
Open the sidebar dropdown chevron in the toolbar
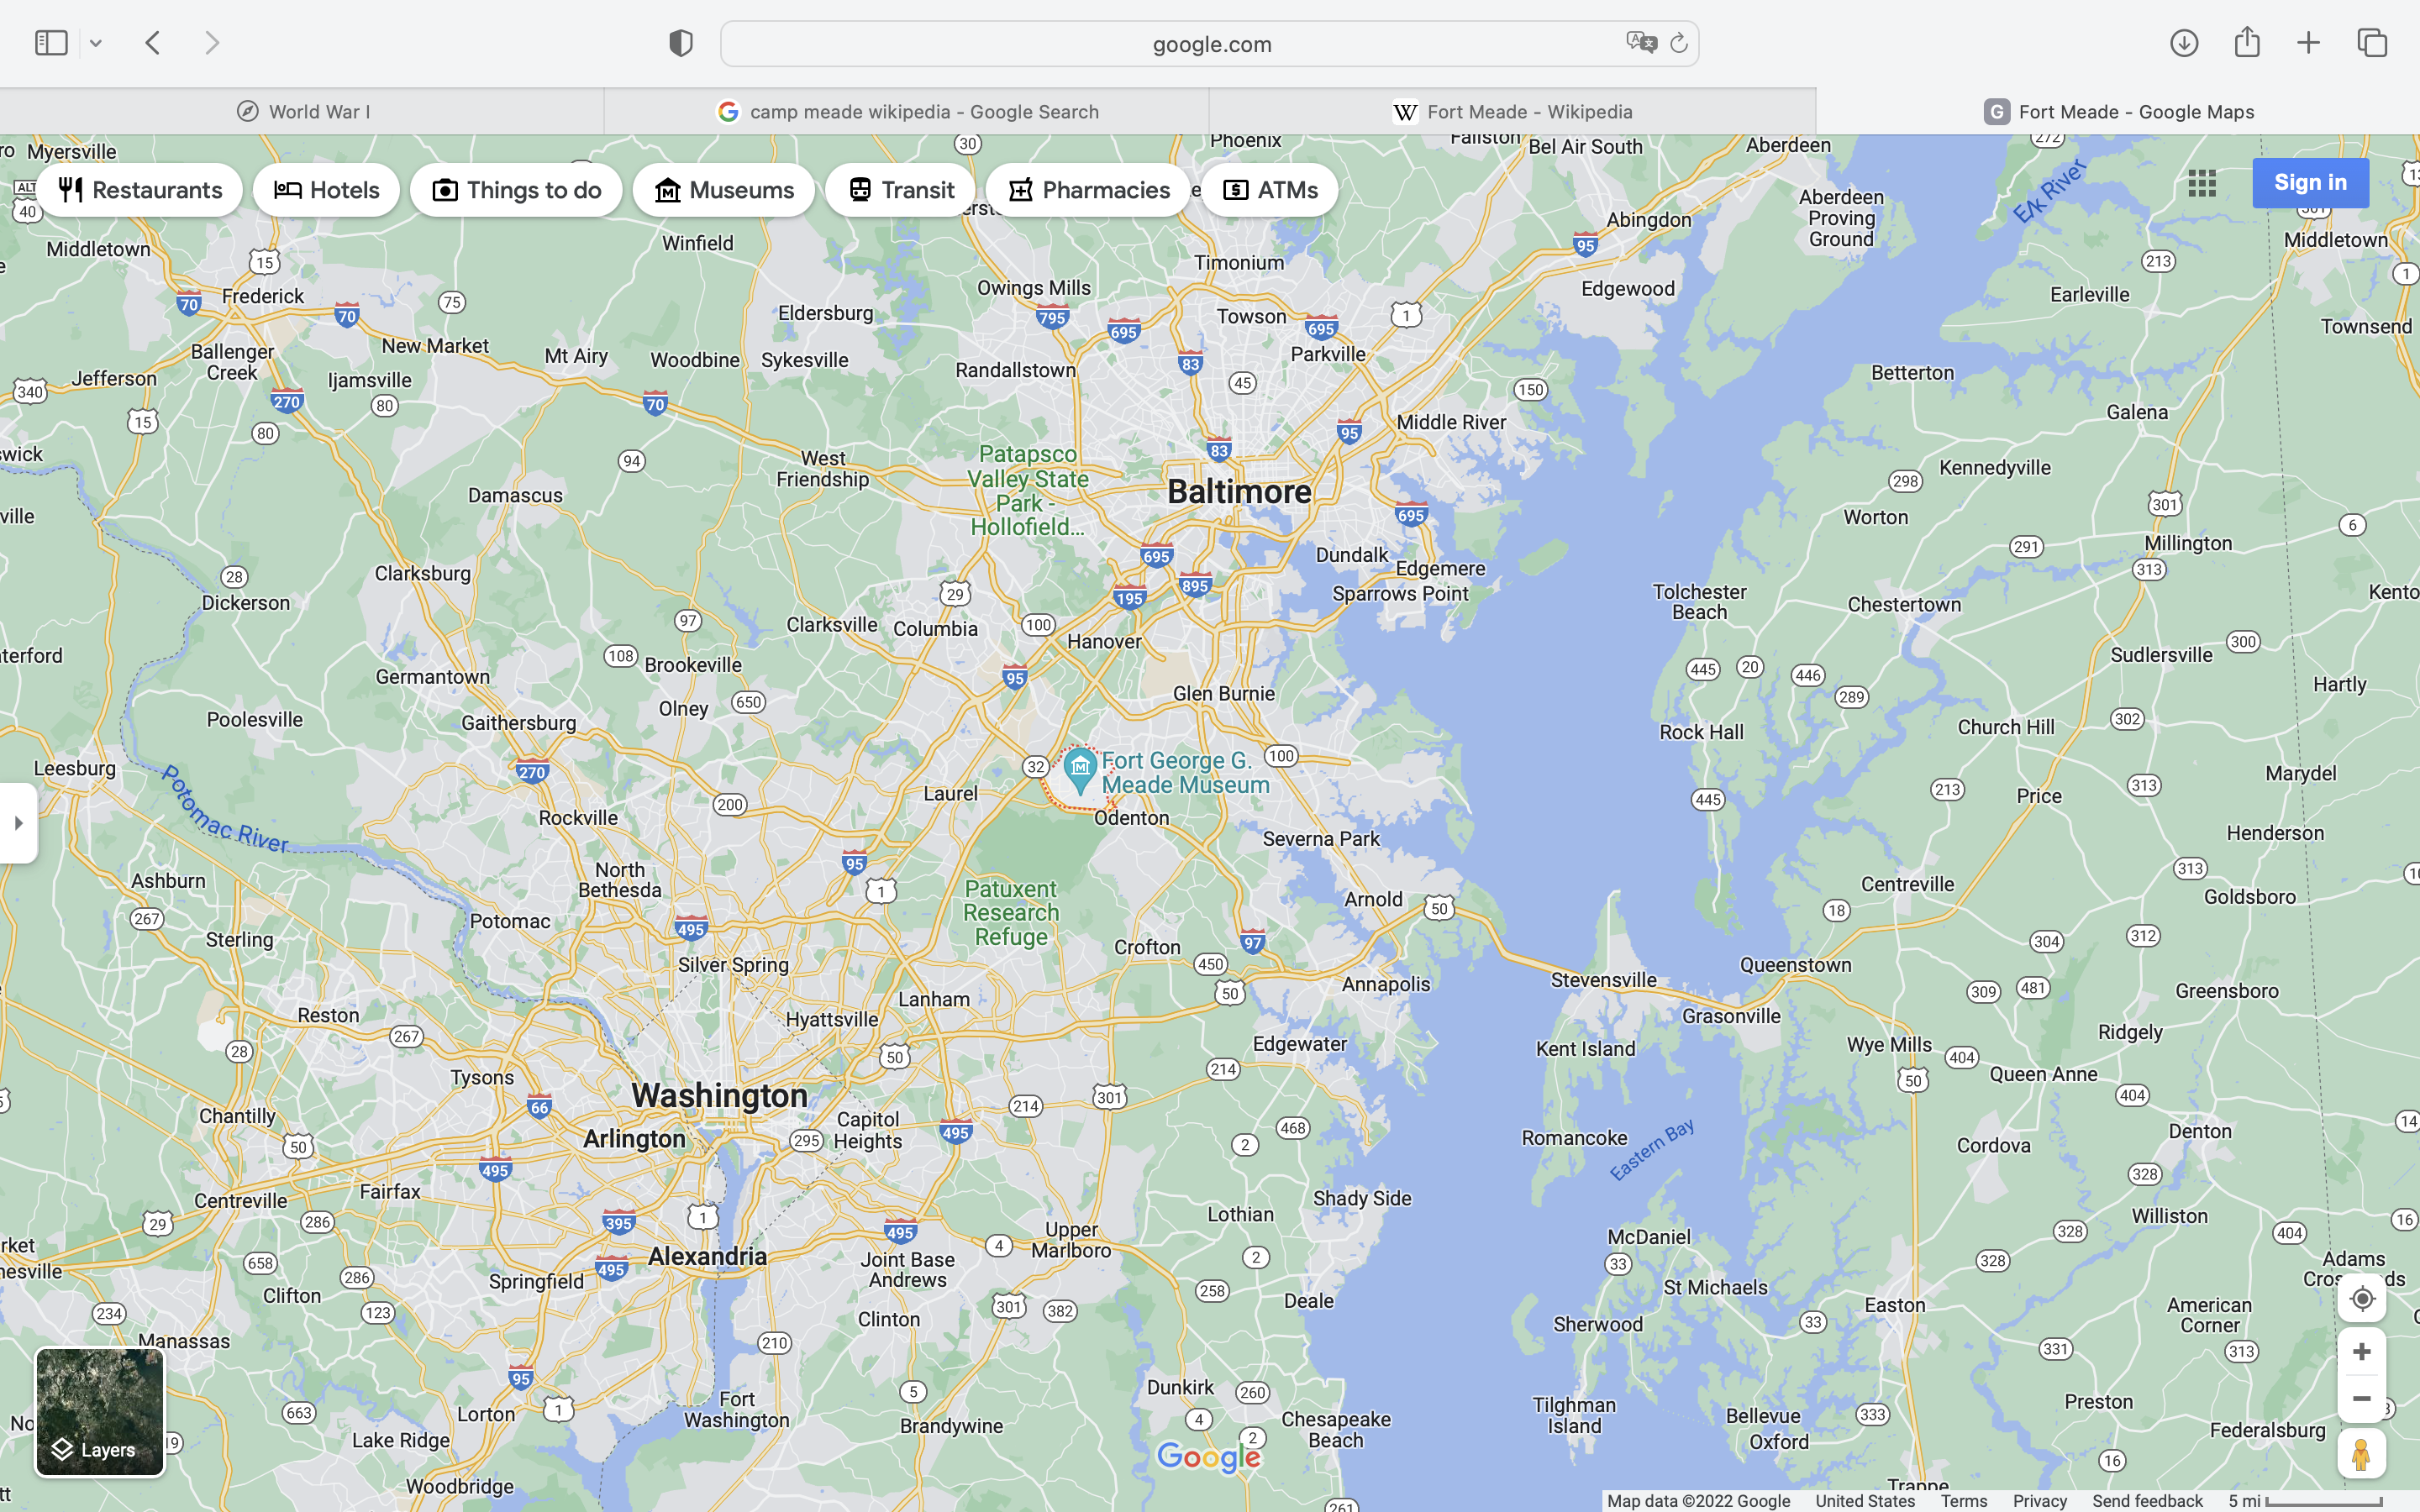pos(96,43)
